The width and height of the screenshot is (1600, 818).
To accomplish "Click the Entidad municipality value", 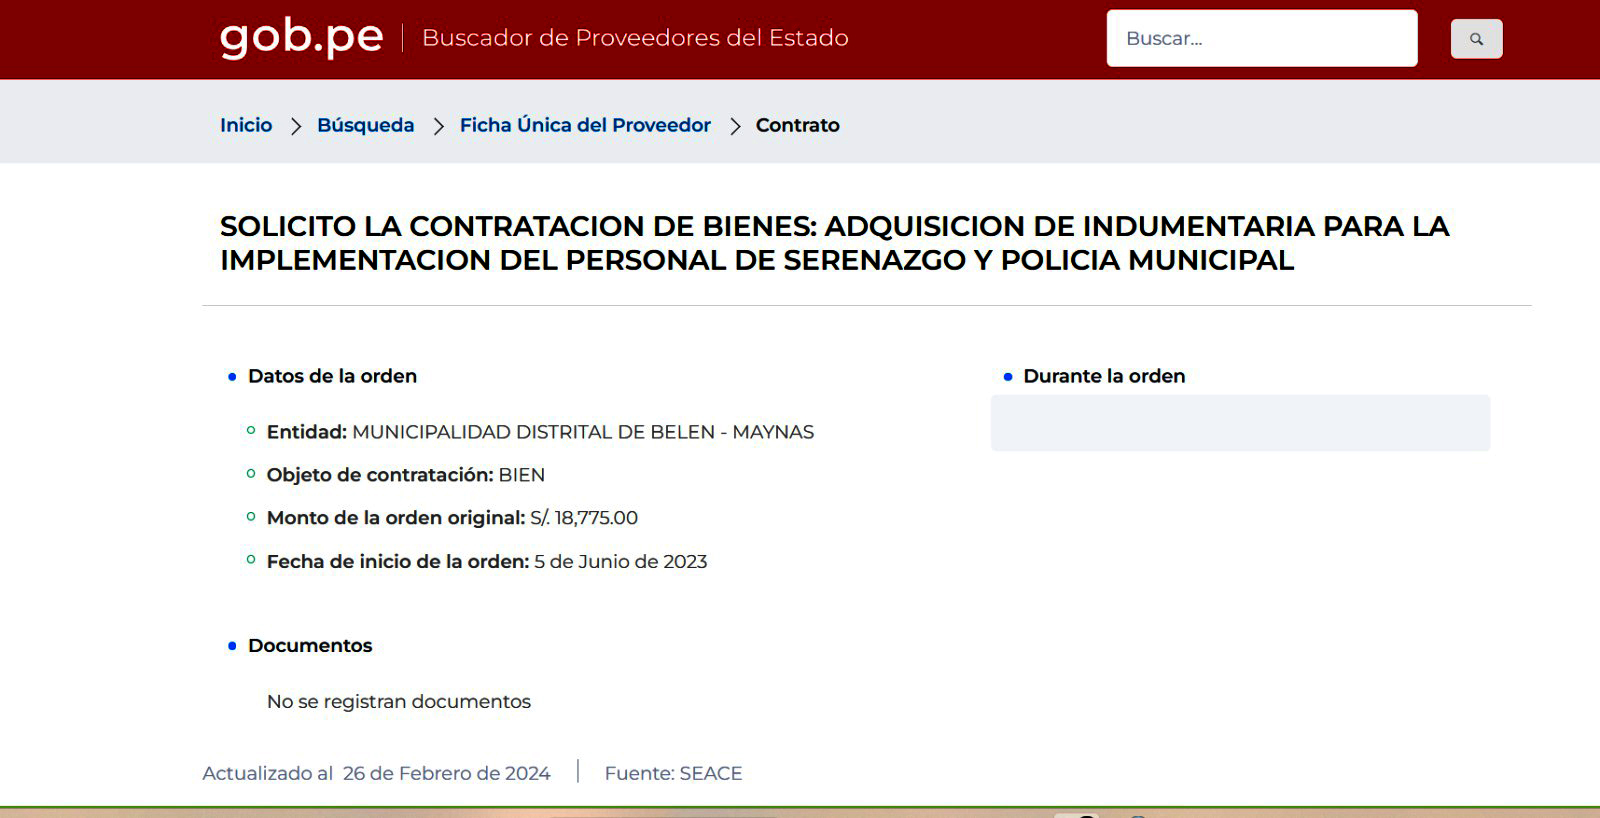I will click(x=583, y=432).
